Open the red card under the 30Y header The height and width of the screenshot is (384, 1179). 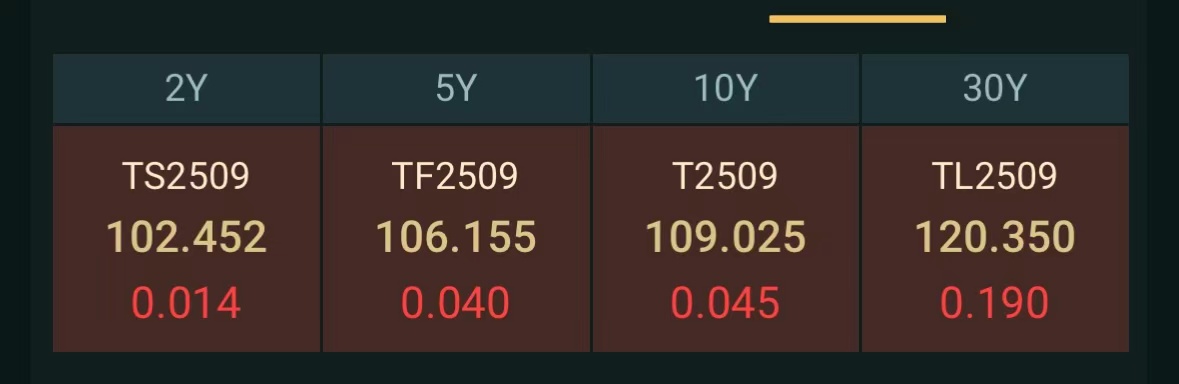pyautogui.click(x=995, y=238)
